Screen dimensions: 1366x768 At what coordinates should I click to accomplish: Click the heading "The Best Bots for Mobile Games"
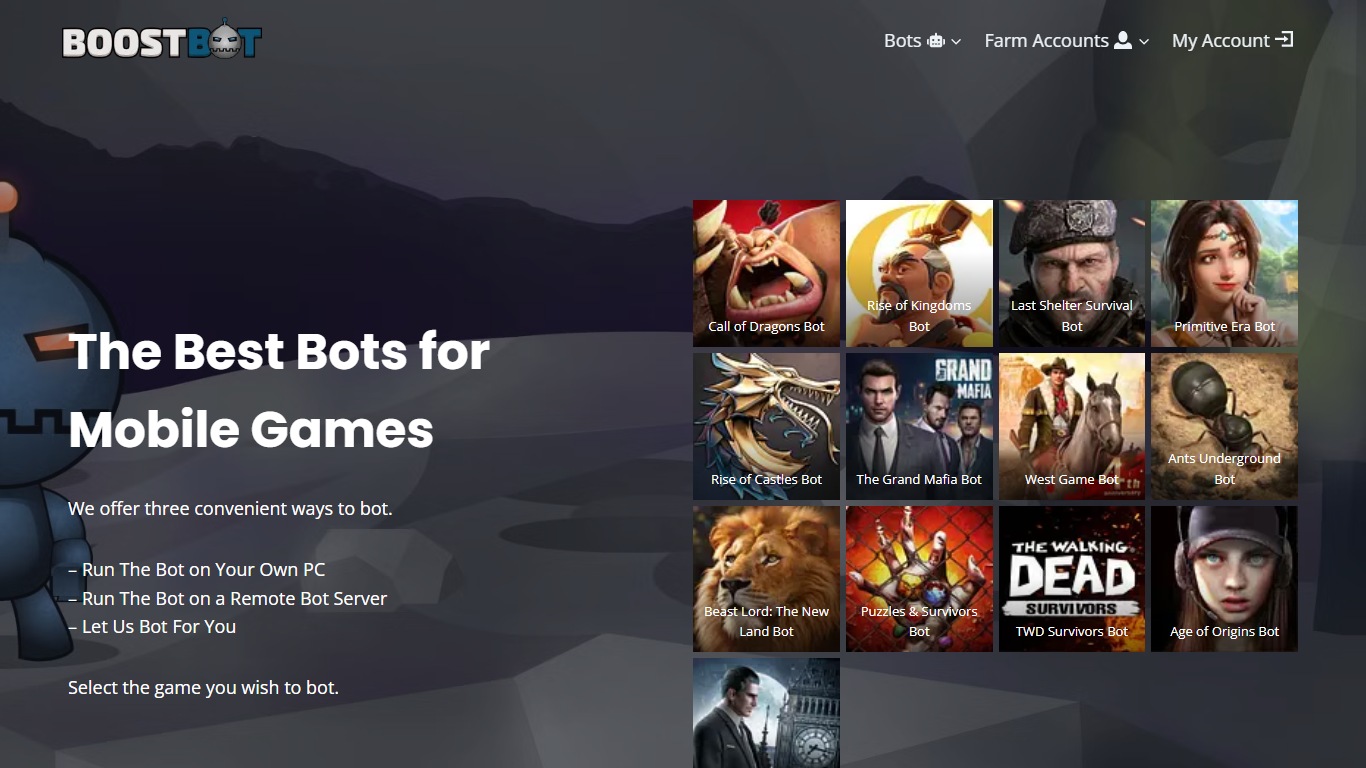point(279,390)
